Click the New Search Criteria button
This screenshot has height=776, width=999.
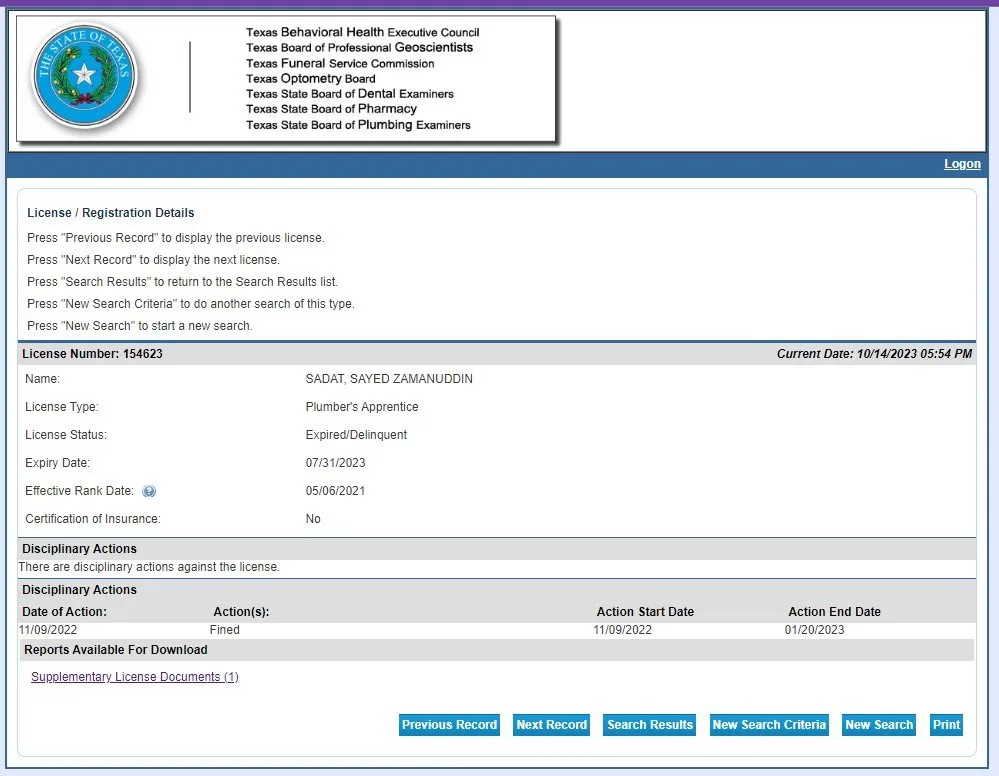pyautogui.click(x=769, y=725)
